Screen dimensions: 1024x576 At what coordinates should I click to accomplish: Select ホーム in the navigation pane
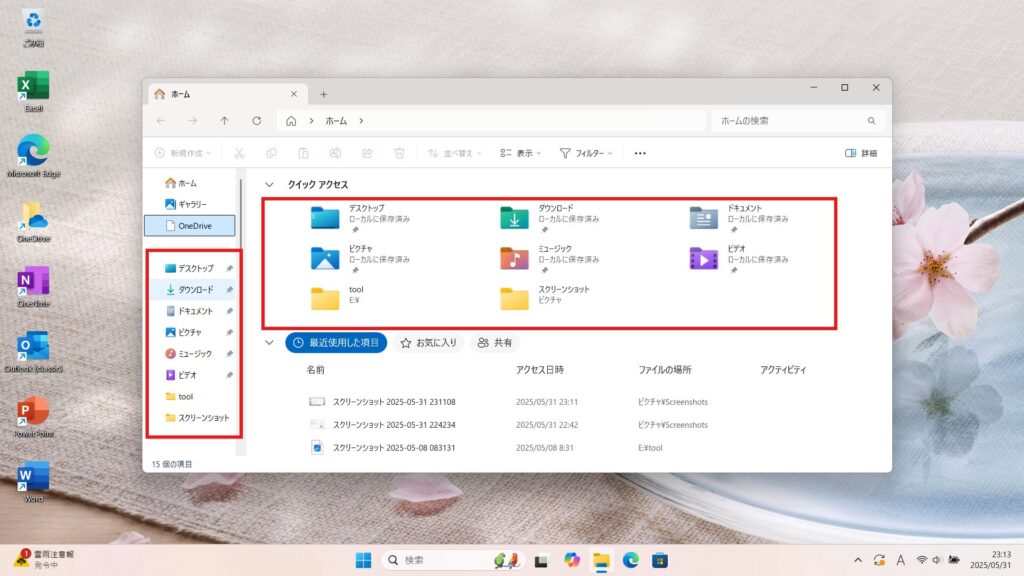[181, 183]
